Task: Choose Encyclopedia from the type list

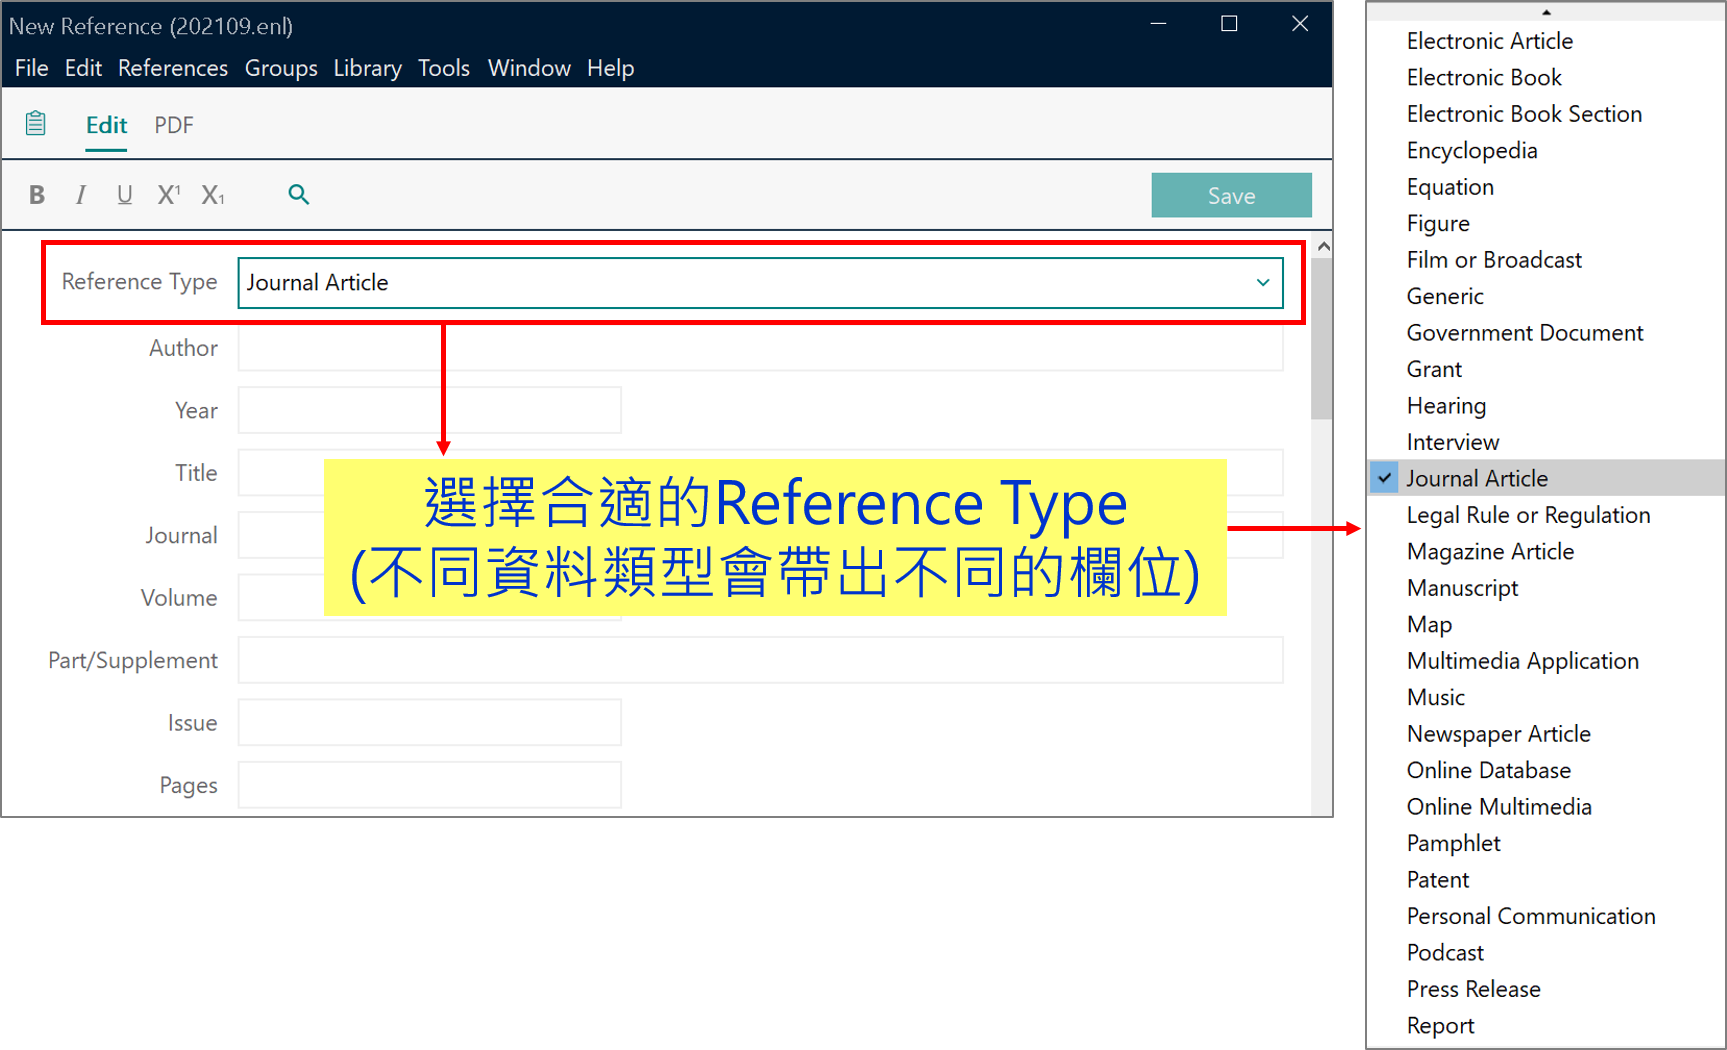Action: click(1471, 150)
